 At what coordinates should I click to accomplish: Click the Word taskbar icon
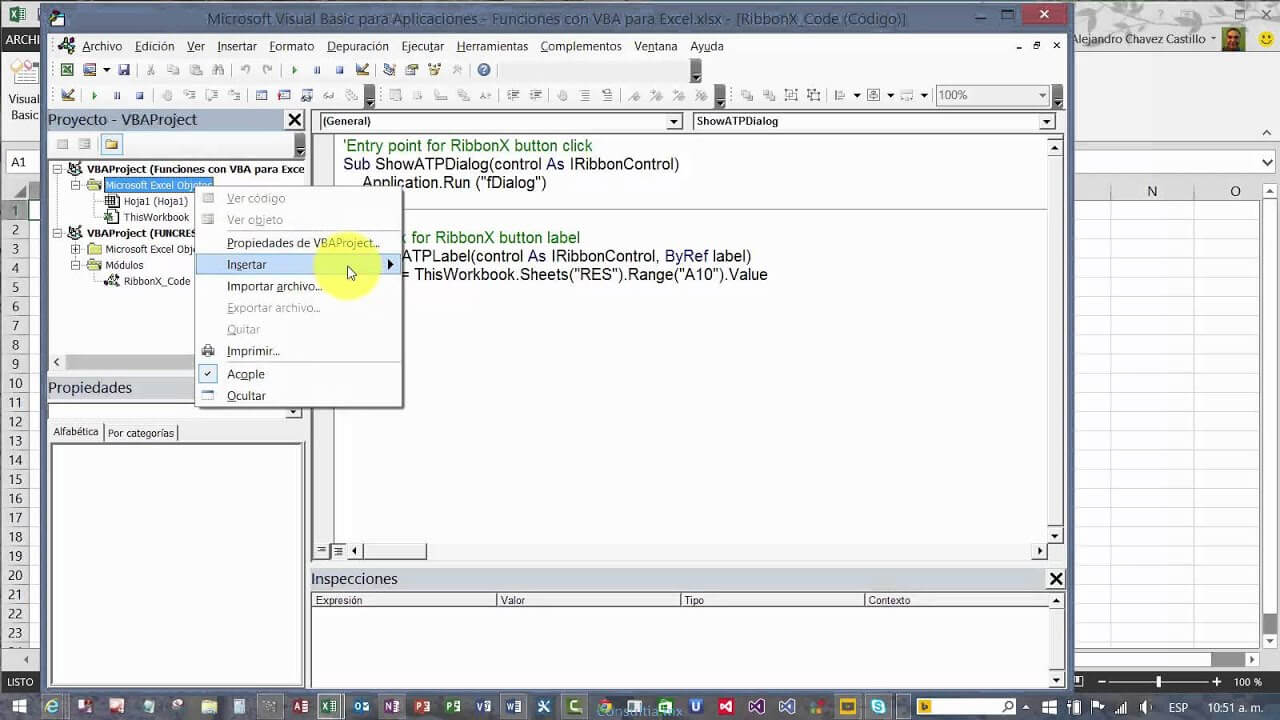[x=514, y=707]
